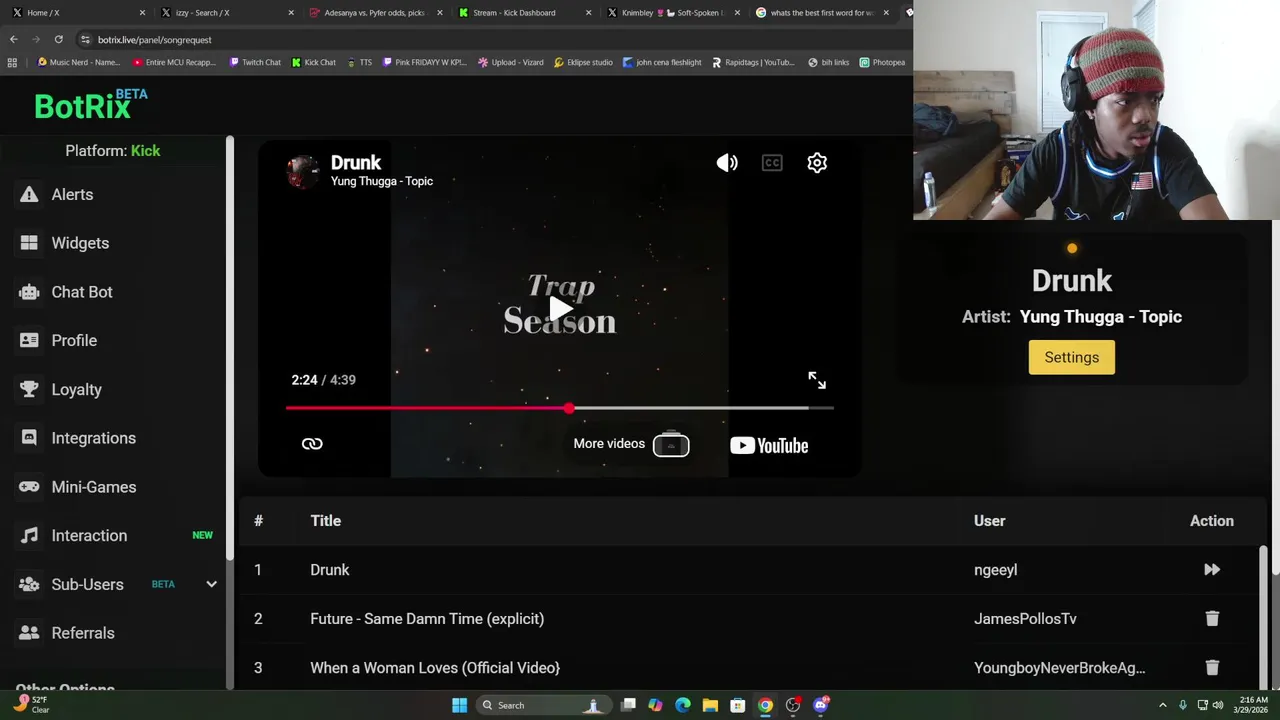Image resolution: width=1280 pixels, height=720 pixels.
Task: Open Eklipse studio bookmark
Action: coord(583,62)
